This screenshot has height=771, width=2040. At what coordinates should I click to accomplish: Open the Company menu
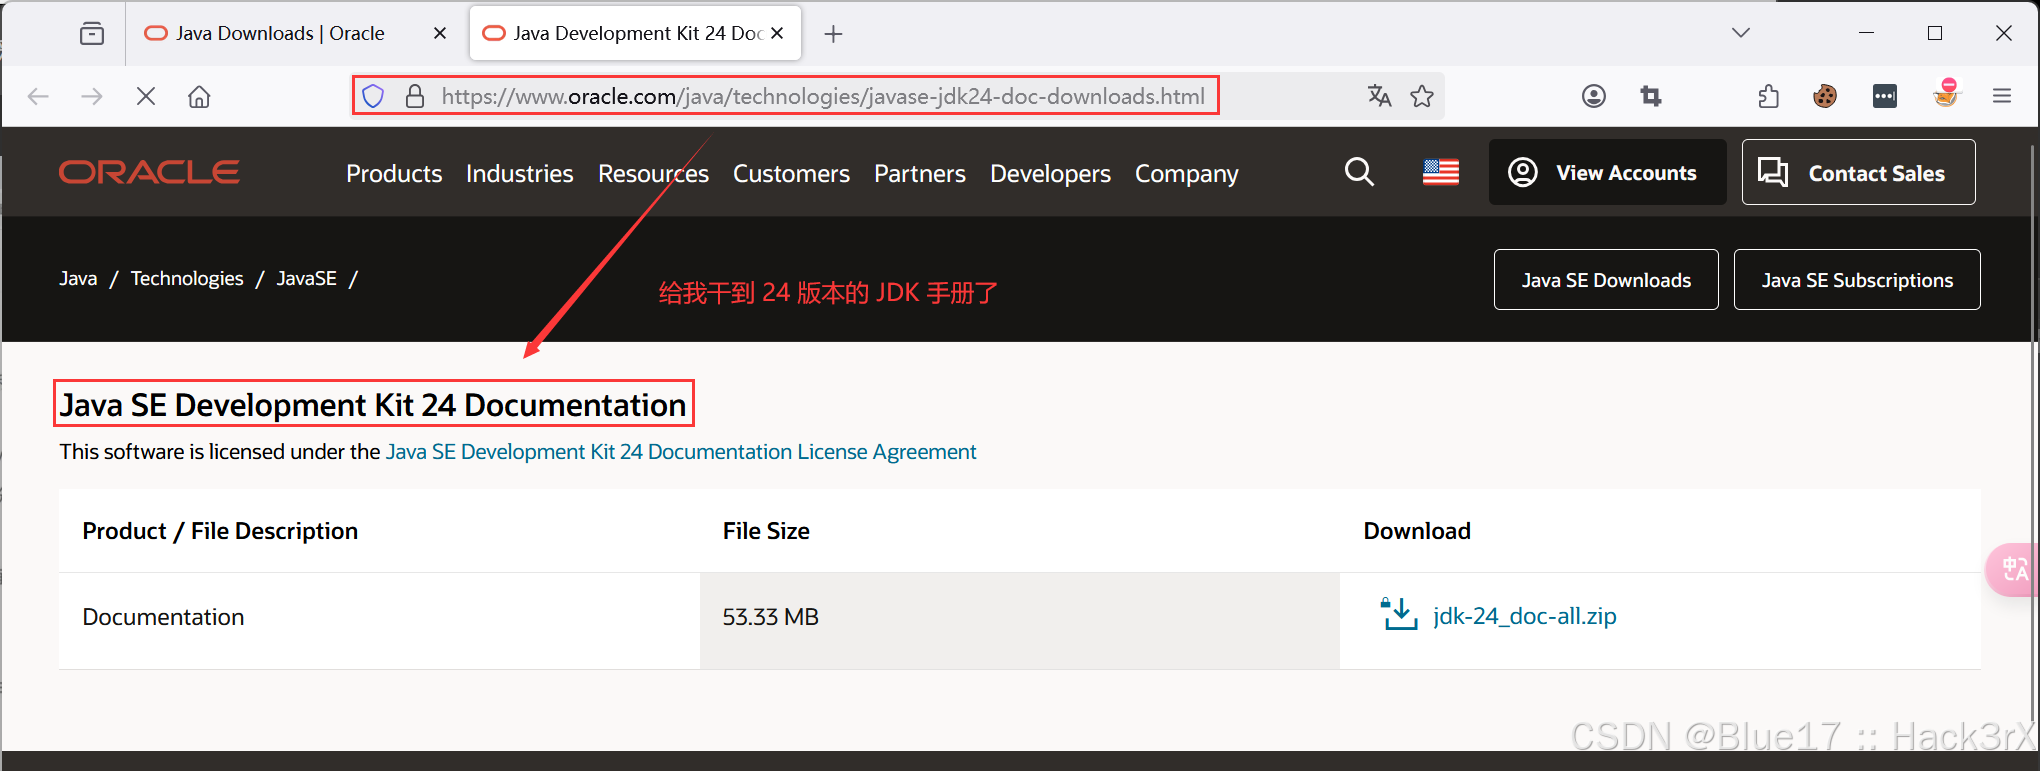pos(1186,174)
